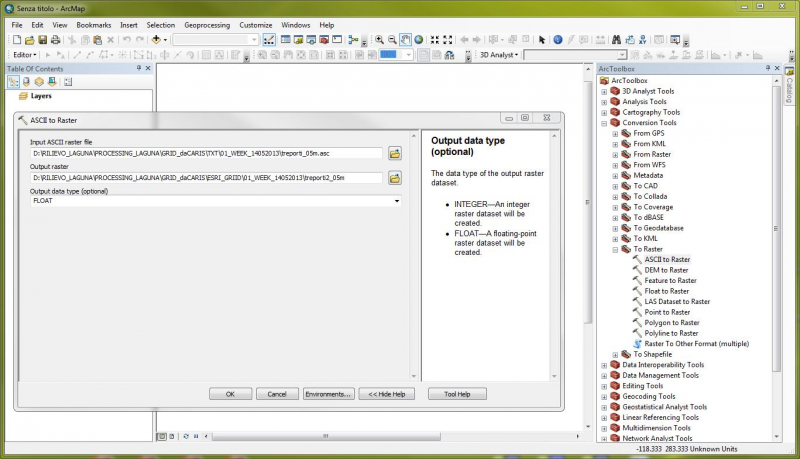Click the Fixed Zoom Out icon
800x459 pixels.
click(x=448, y=40)
